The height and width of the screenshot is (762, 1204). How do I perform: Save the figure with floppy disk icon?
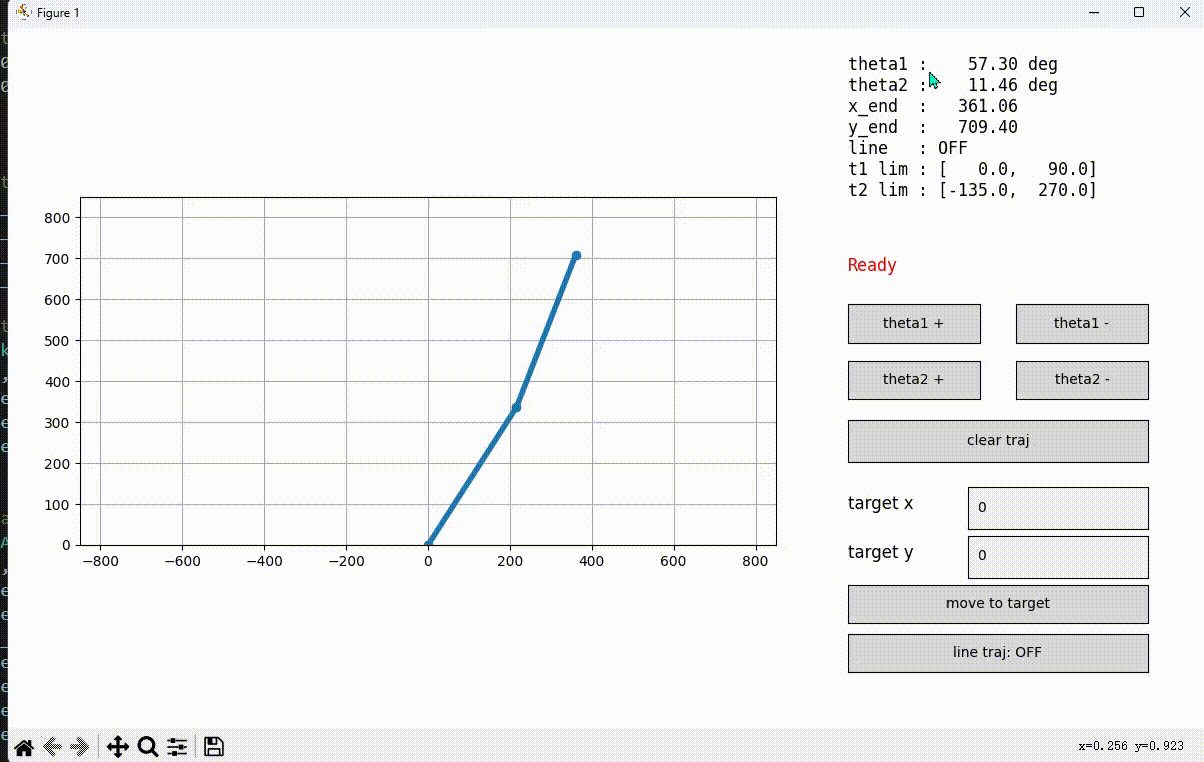pyautogui.click(x=214, y=746)
